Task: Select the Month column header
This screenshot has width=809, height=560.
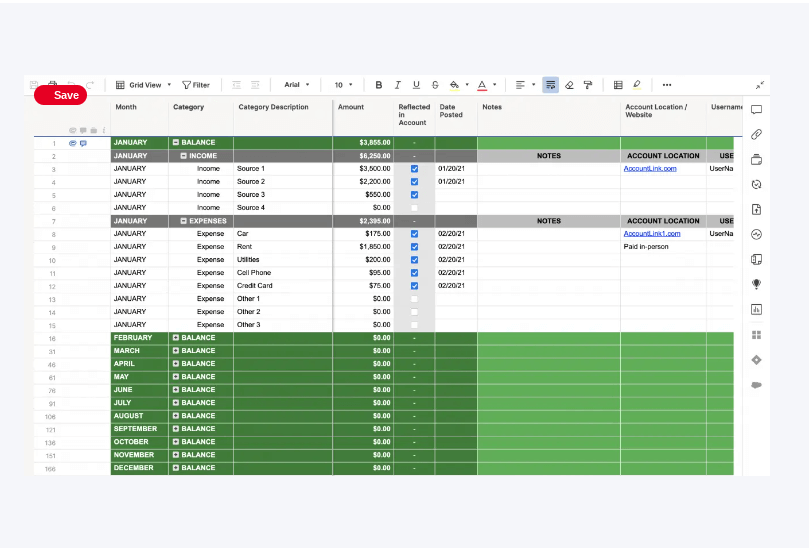Action: (139, 117)
